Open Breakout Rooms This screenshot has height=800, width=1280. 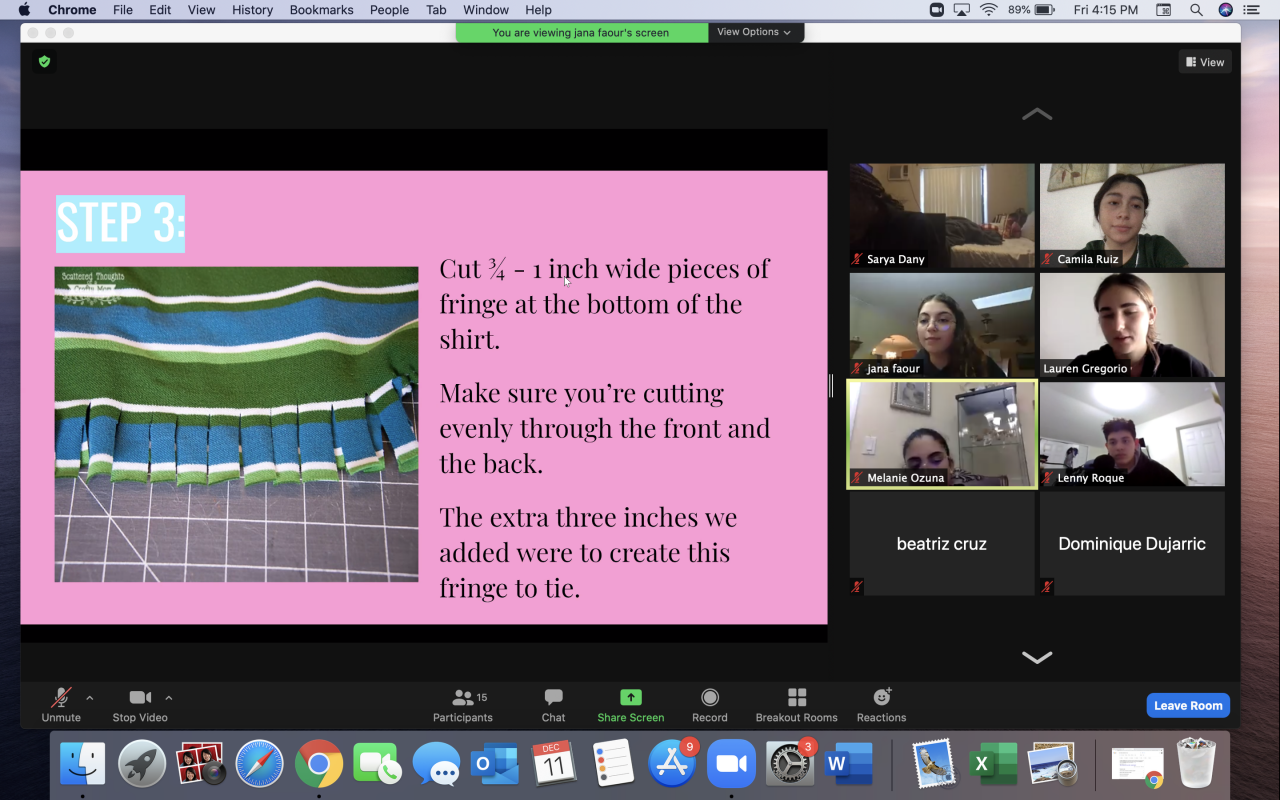[x=796, y=705]
